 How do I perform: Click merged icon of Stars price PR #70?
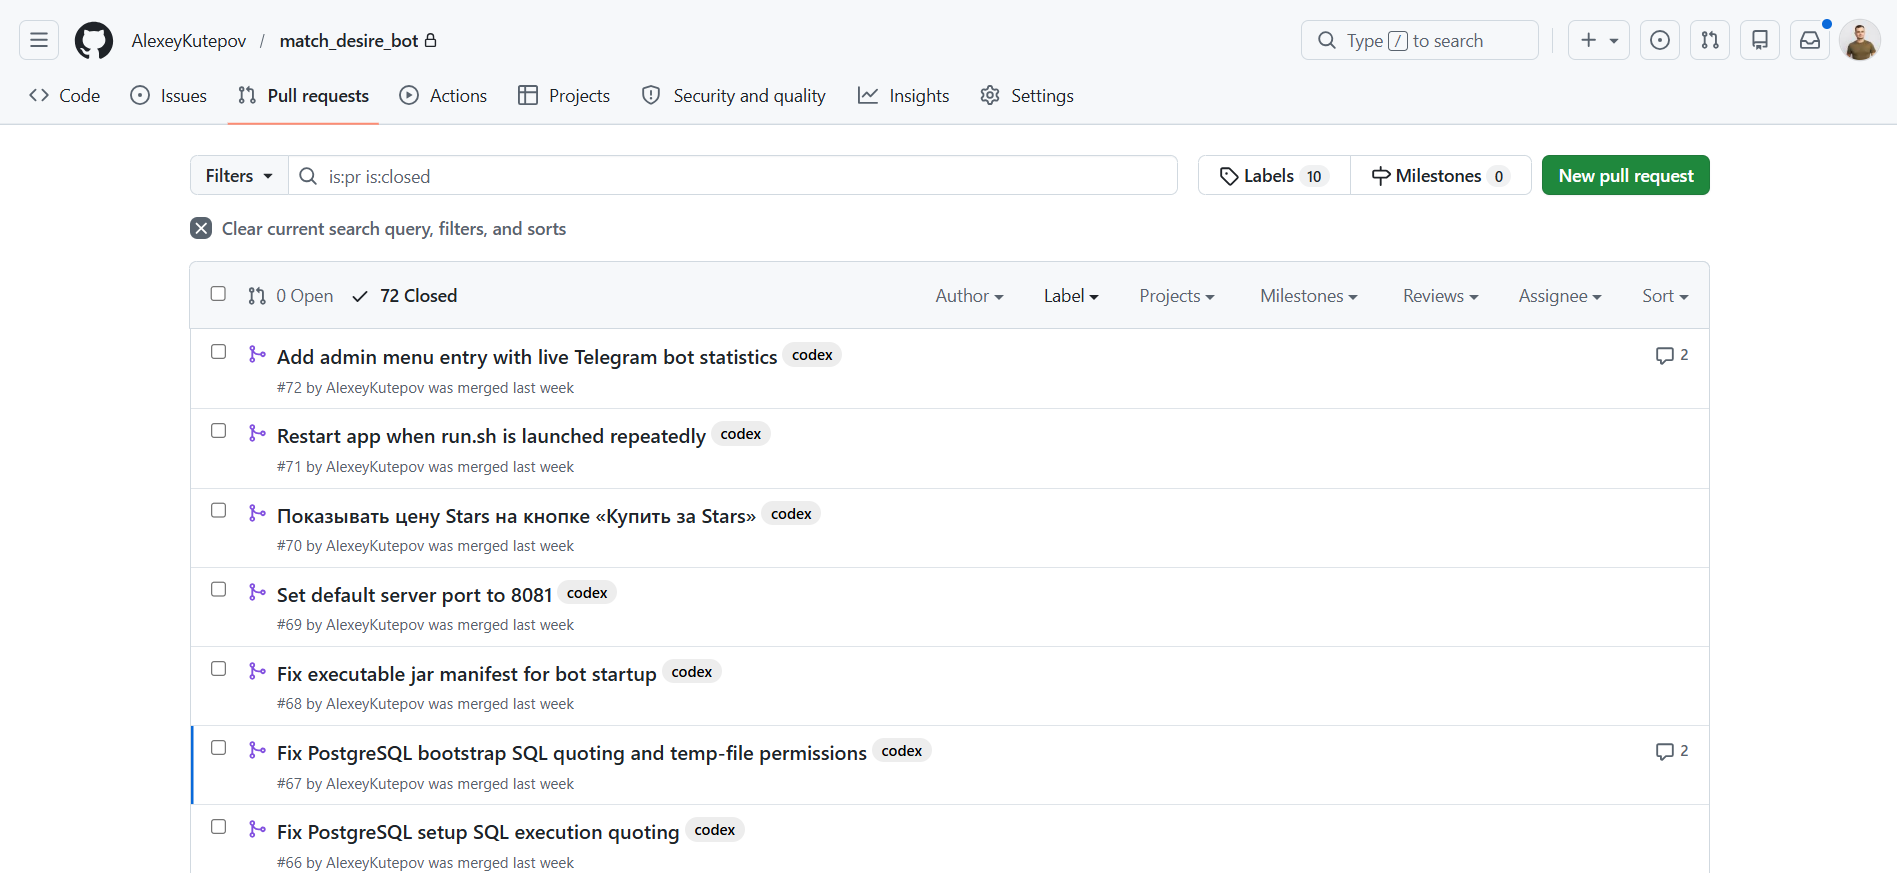coord(257,513)
